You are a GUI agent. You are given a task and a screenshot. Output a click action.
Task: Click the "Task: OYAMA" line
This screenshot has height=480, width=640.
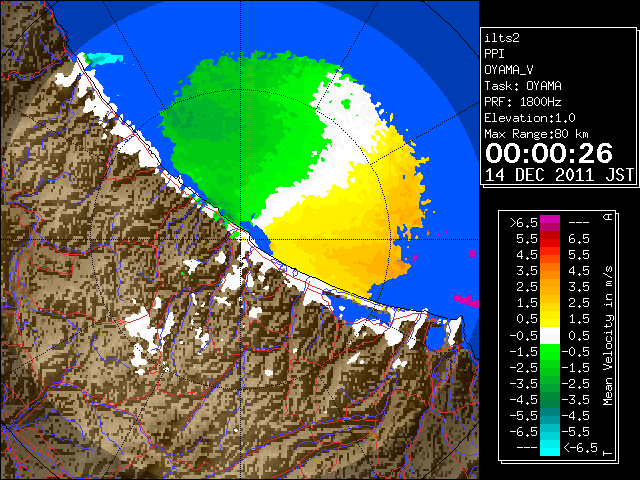[x=523, y=86]
